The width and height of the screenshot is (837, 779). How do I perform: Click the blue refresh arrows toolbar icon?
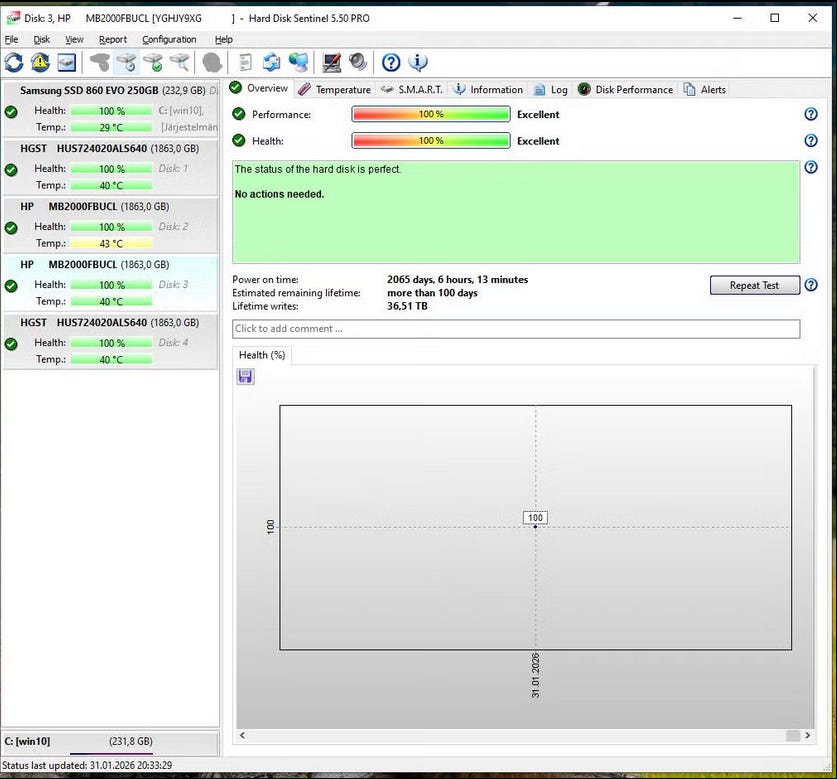pos(14,63)
